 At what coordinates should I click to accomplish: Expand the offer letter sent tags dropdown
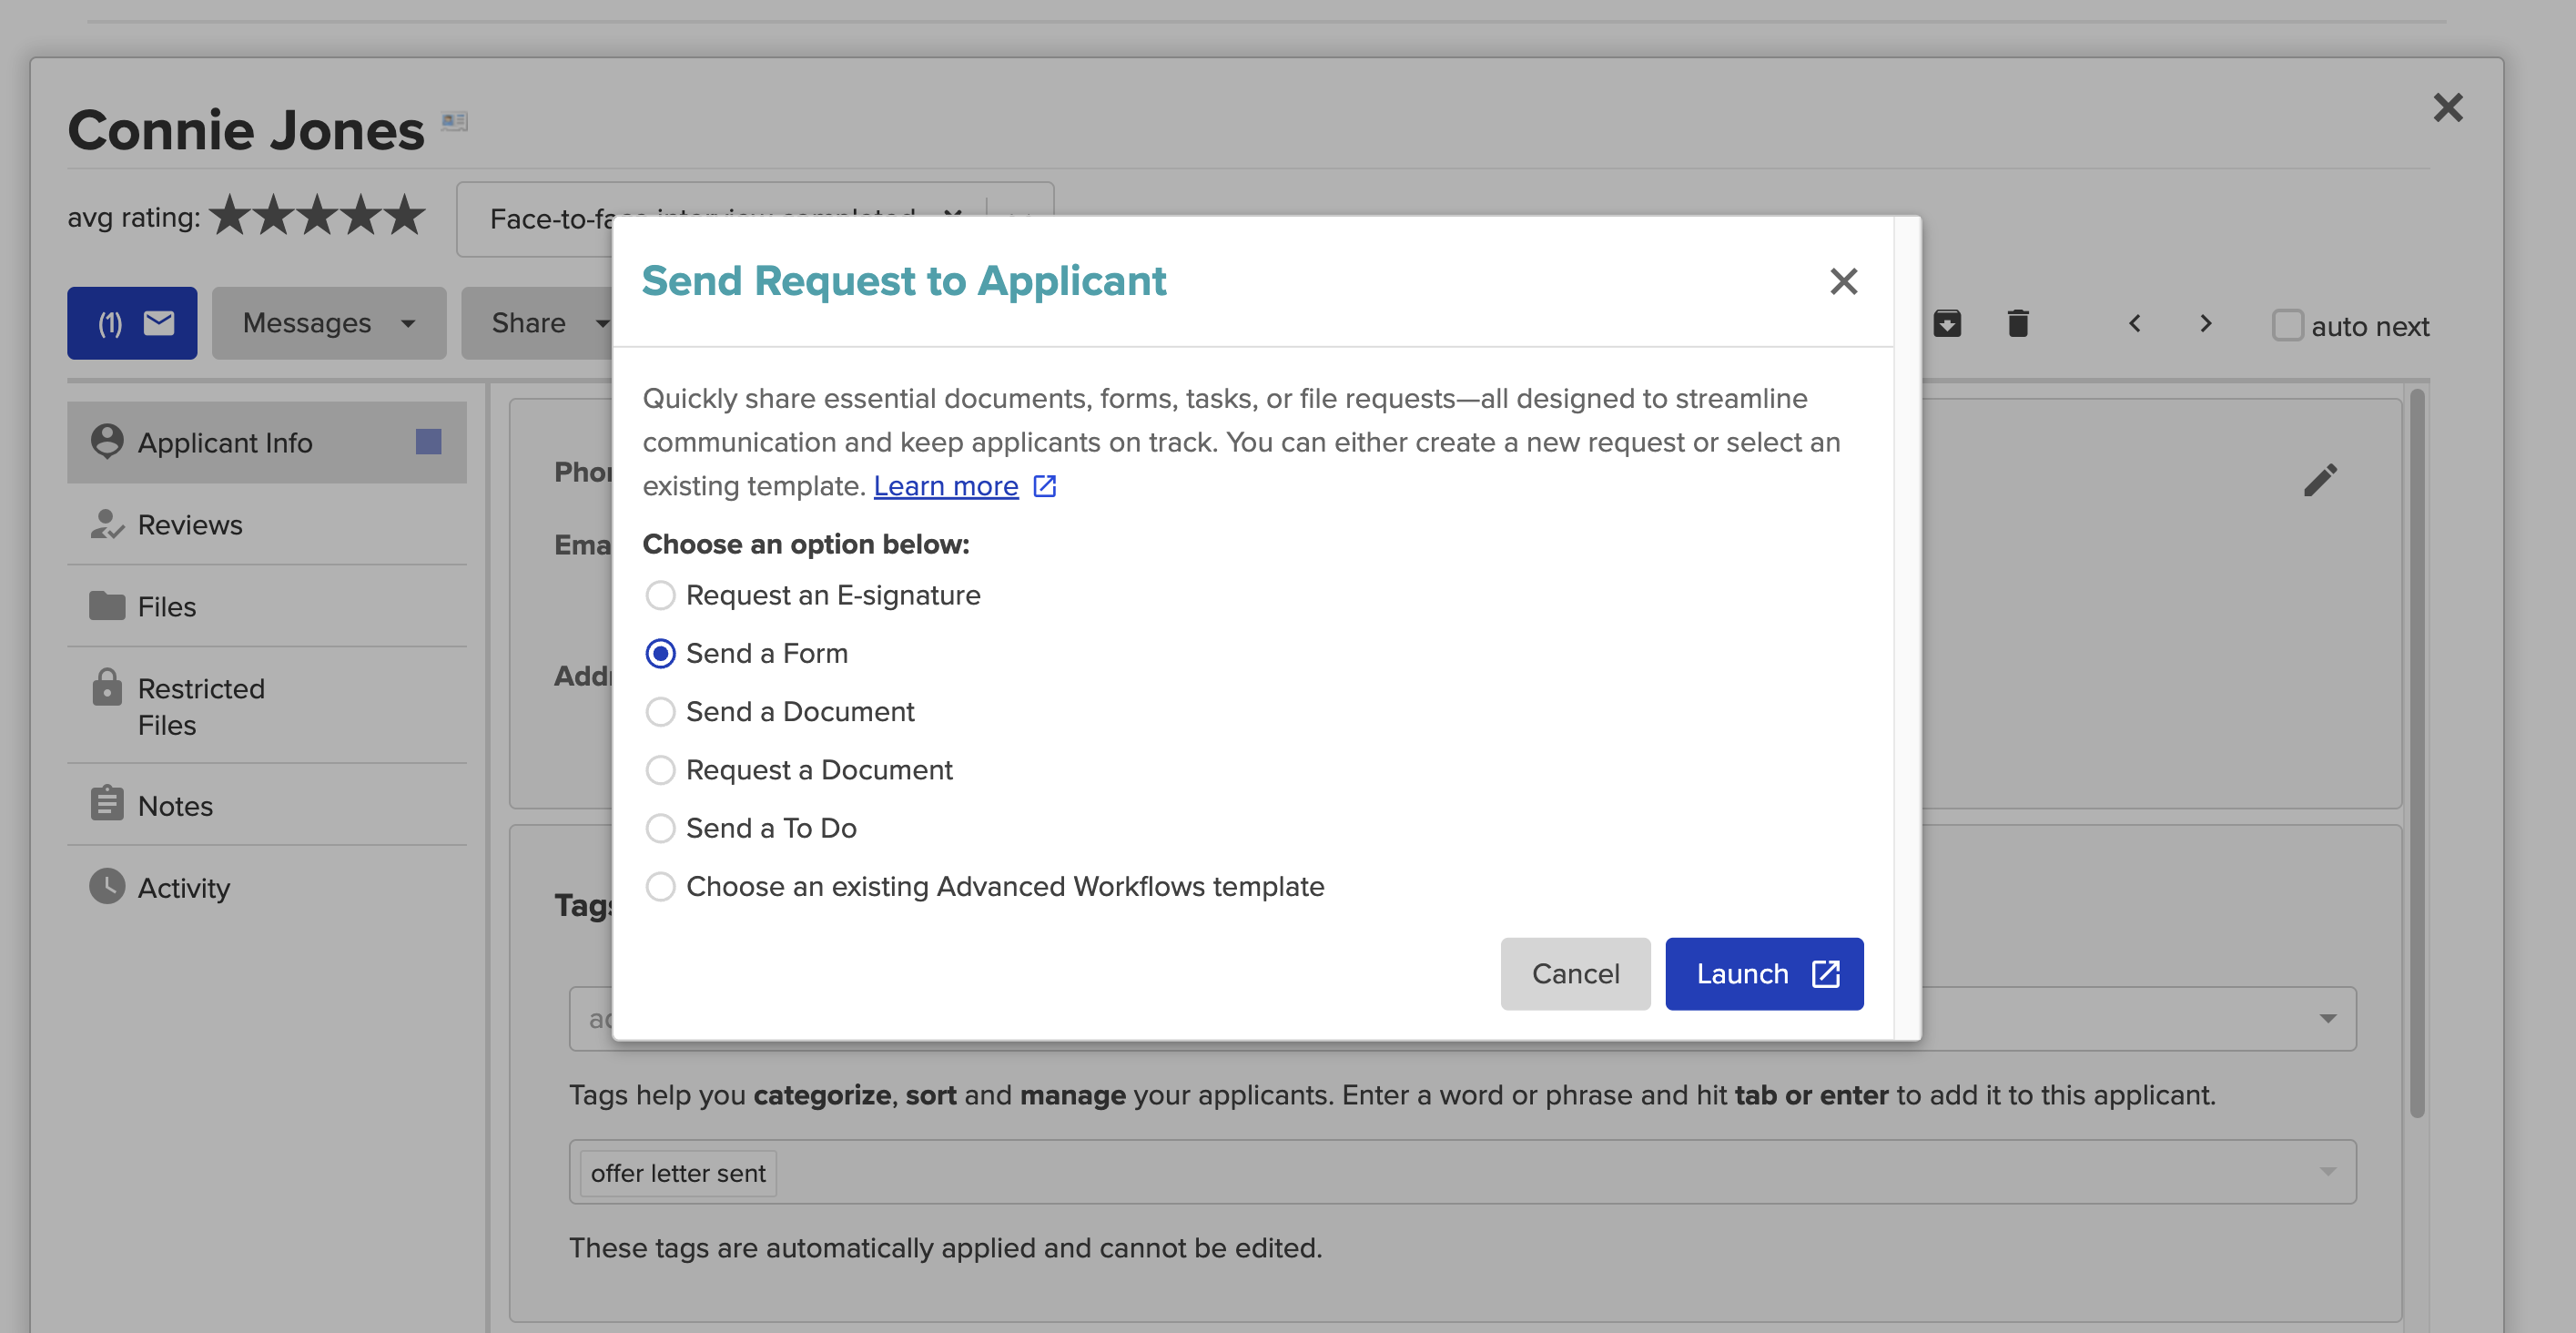click(2327, 1171)
